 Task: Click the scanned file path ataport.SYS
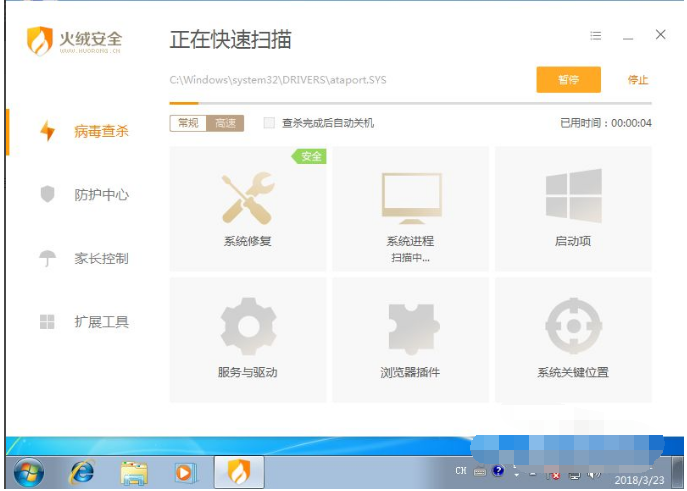278,80
